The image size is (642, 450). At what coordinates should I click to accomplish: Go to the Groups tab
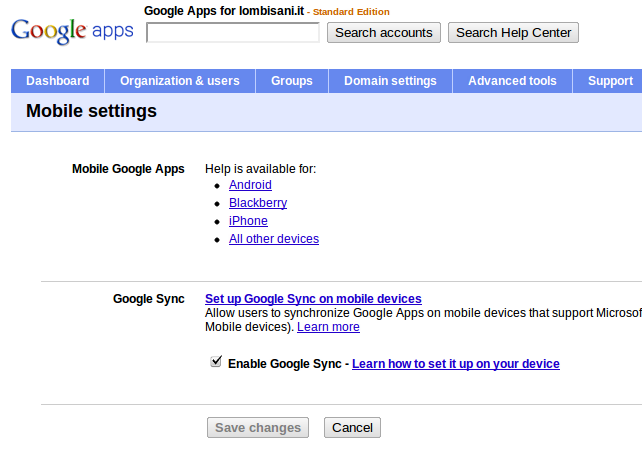[x=292, y=81]
